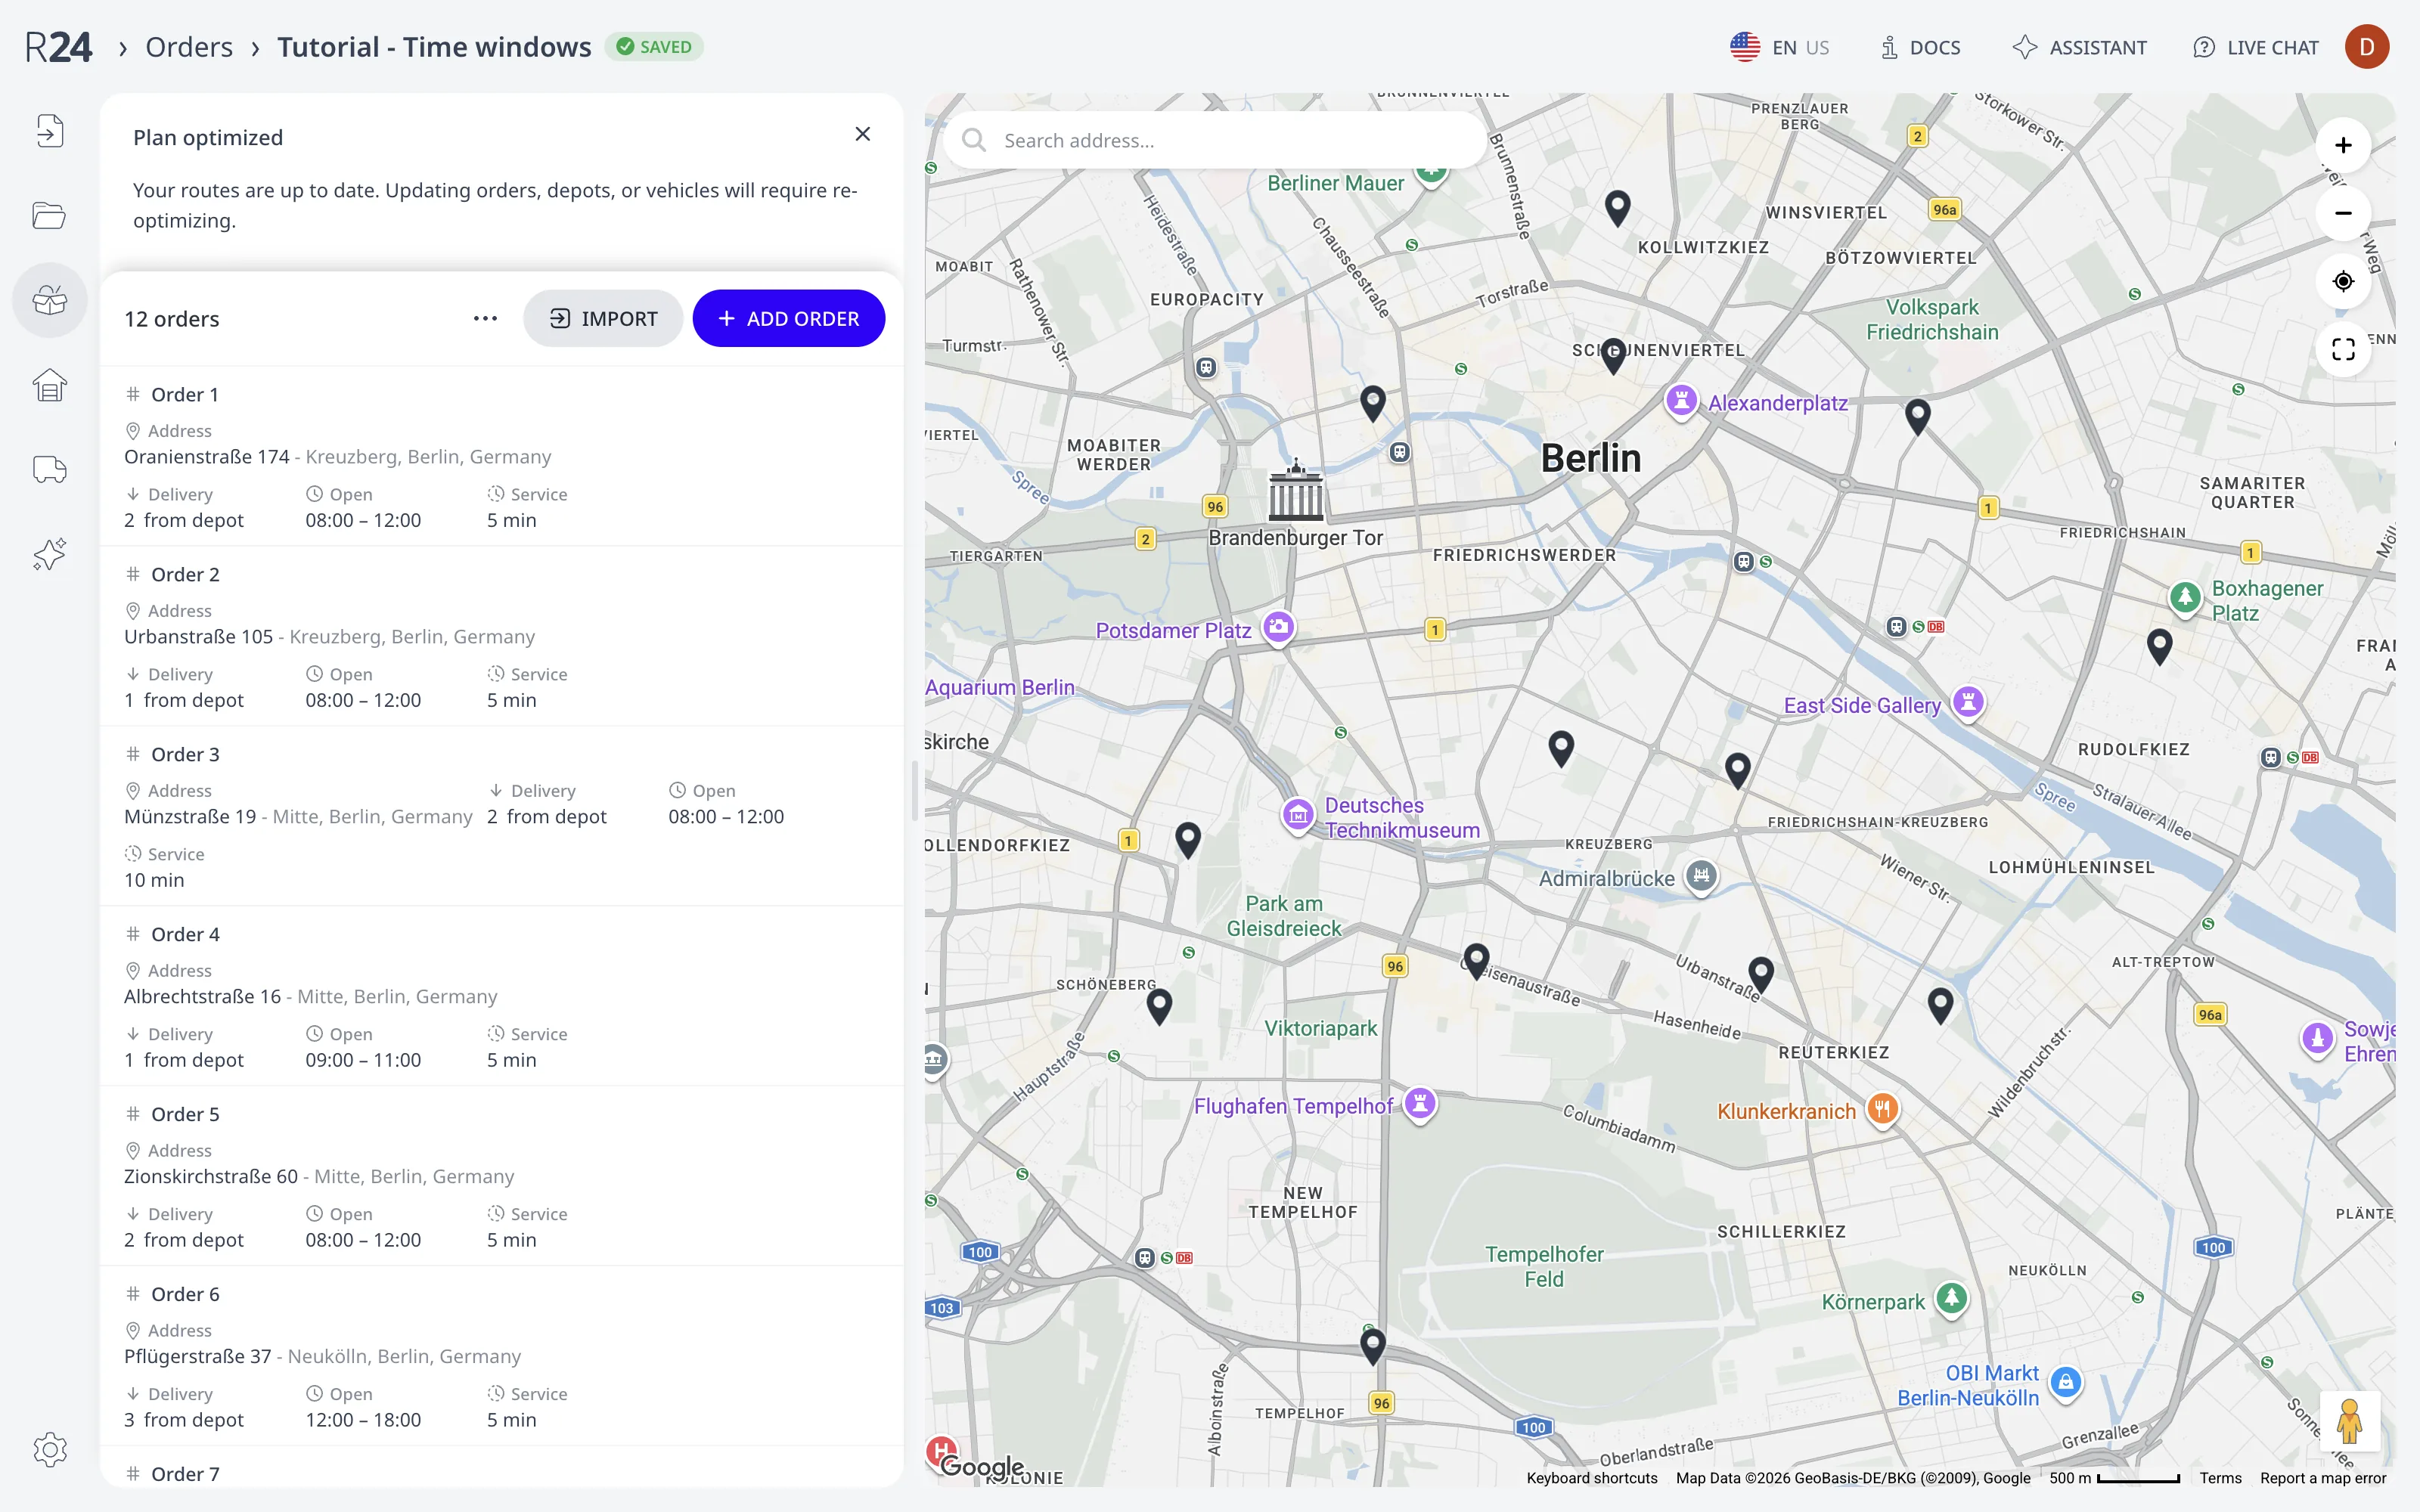Select Order 3 Münzstraße 19 row
Viewport: 2420px width, 1512px height.
pyautogui.click(x=502, y=816)
